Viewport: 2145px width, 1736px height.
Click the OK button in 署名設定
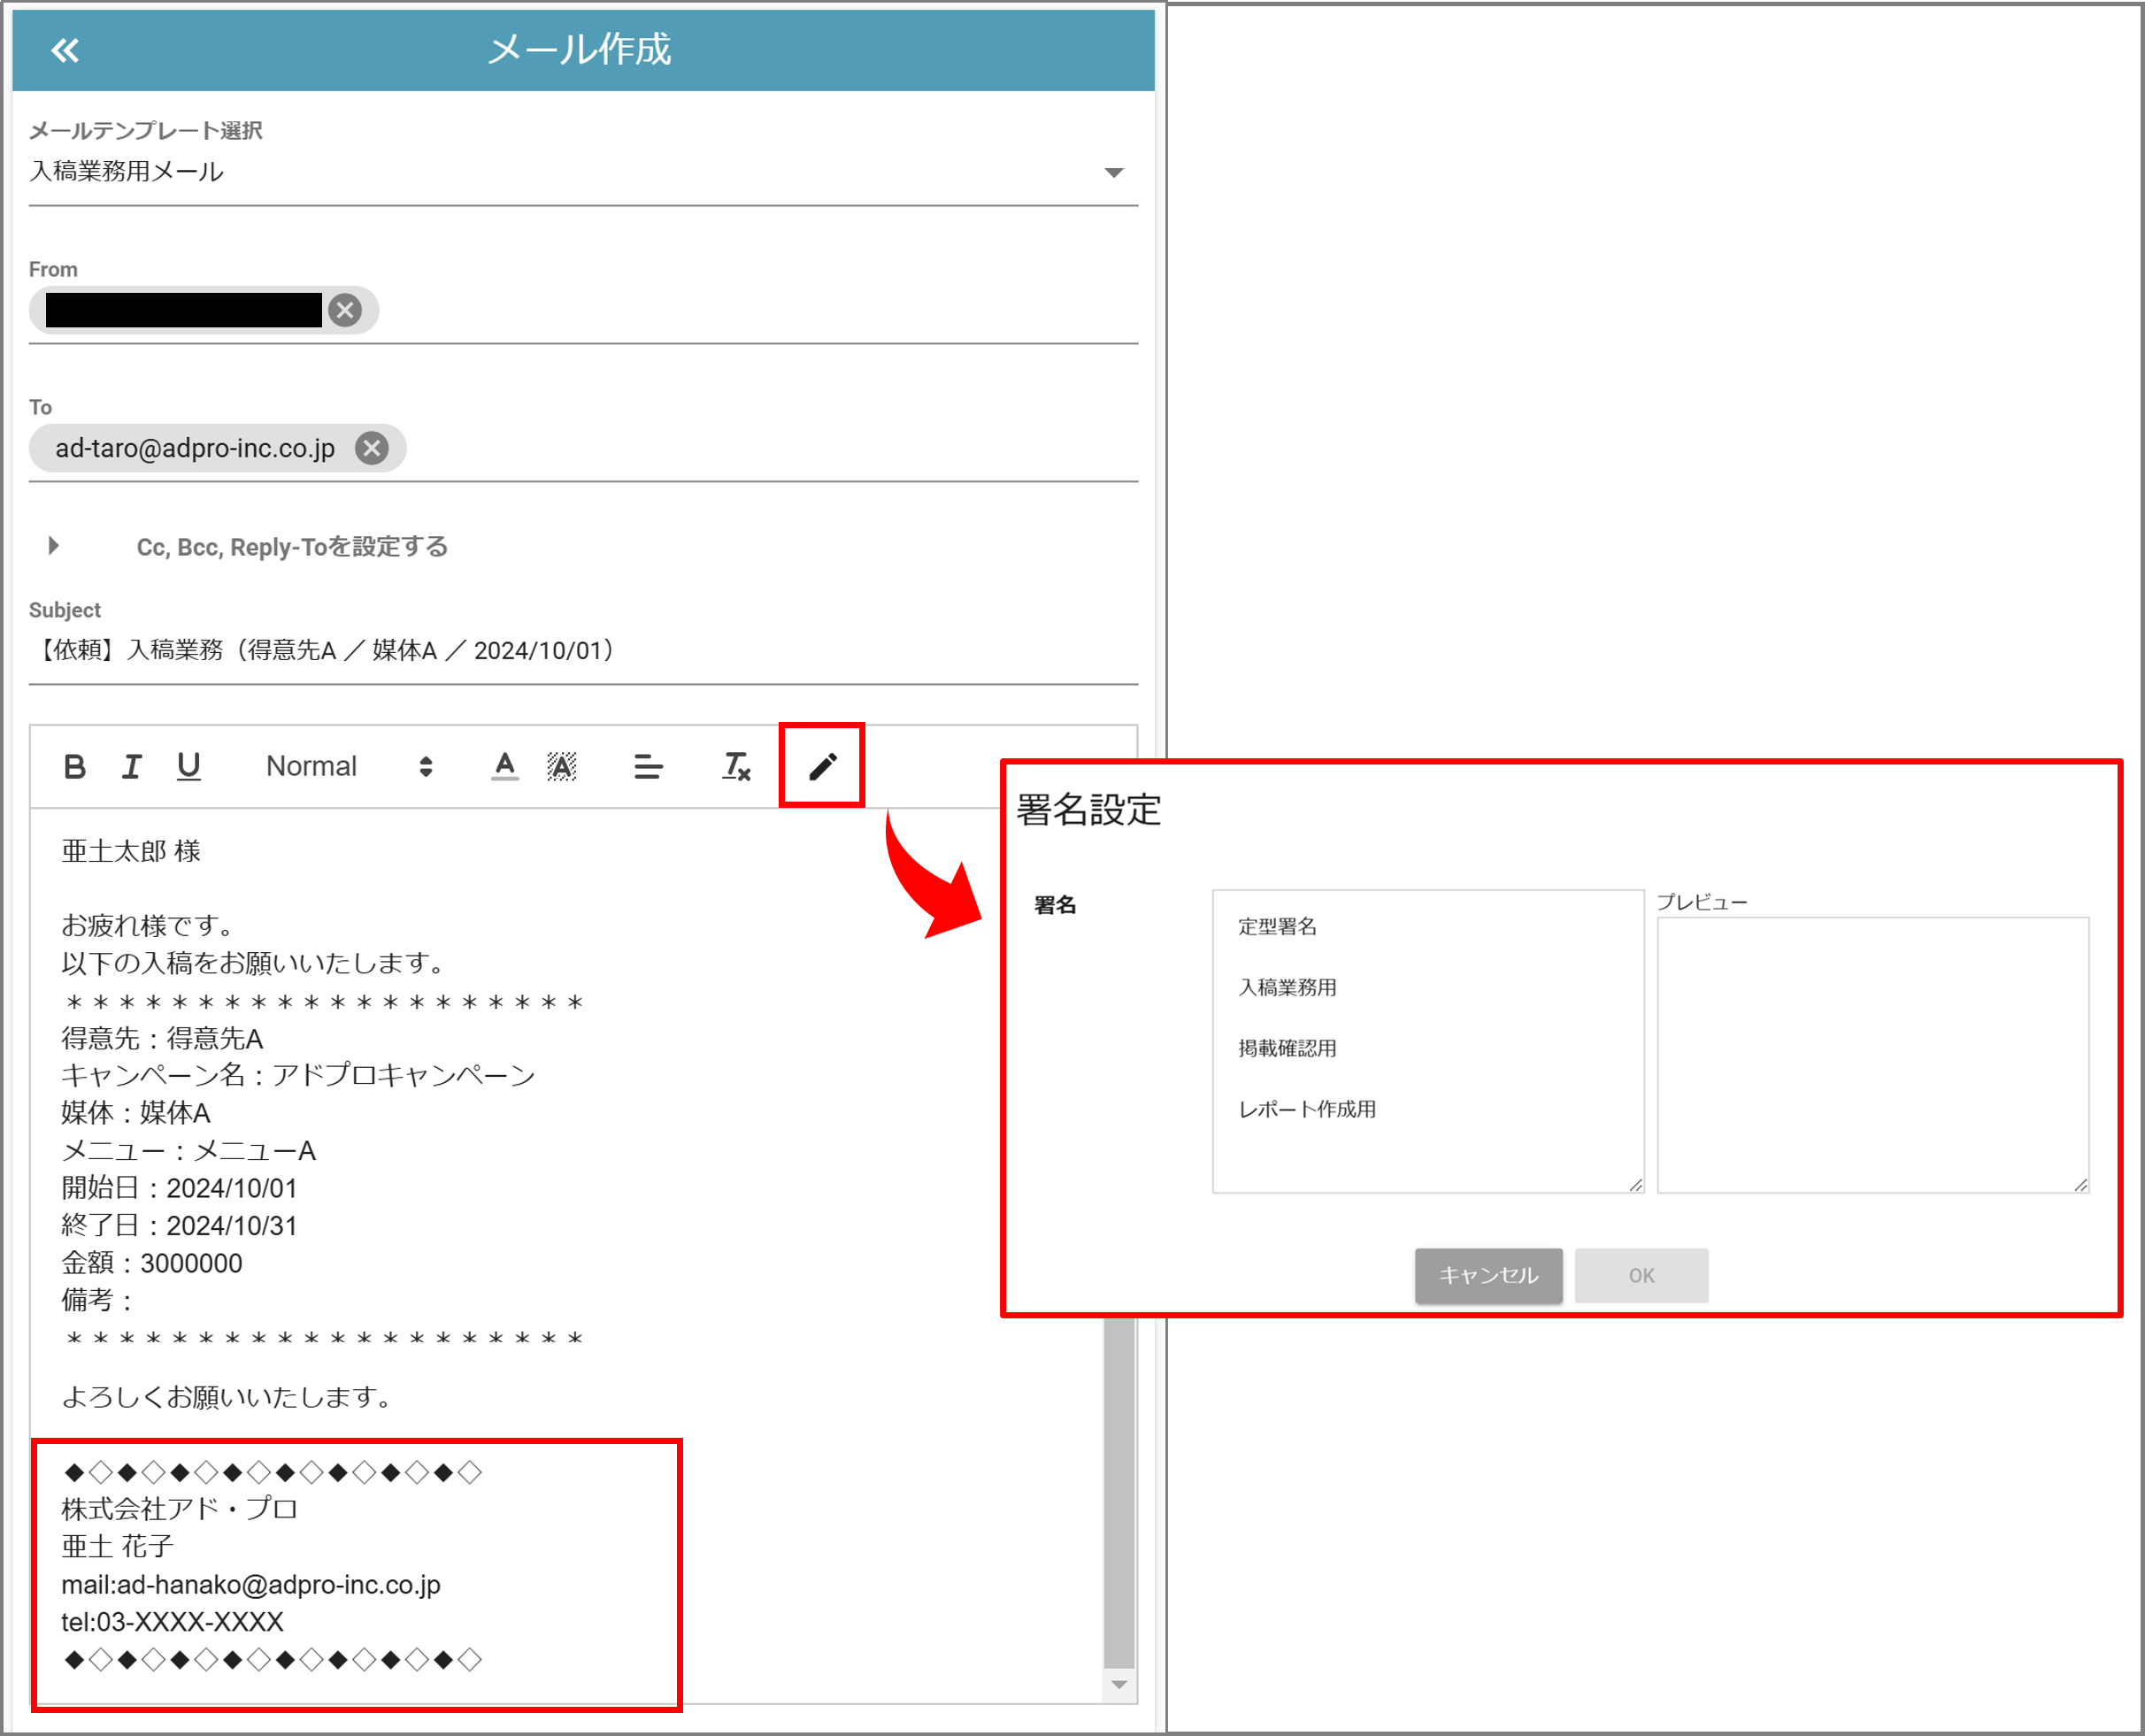click(x=1641, y=1275)
